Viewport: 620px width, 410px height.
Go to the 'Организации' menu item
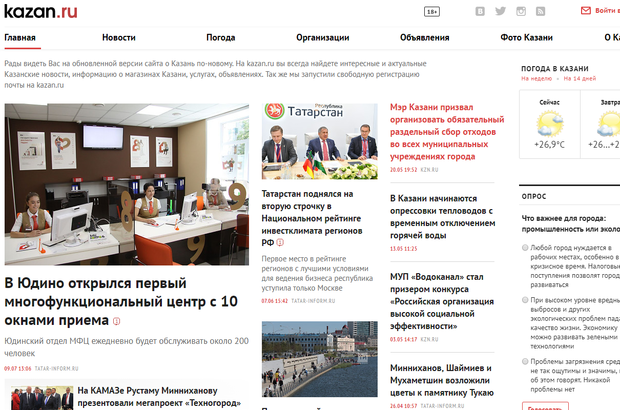coord(322,37)
